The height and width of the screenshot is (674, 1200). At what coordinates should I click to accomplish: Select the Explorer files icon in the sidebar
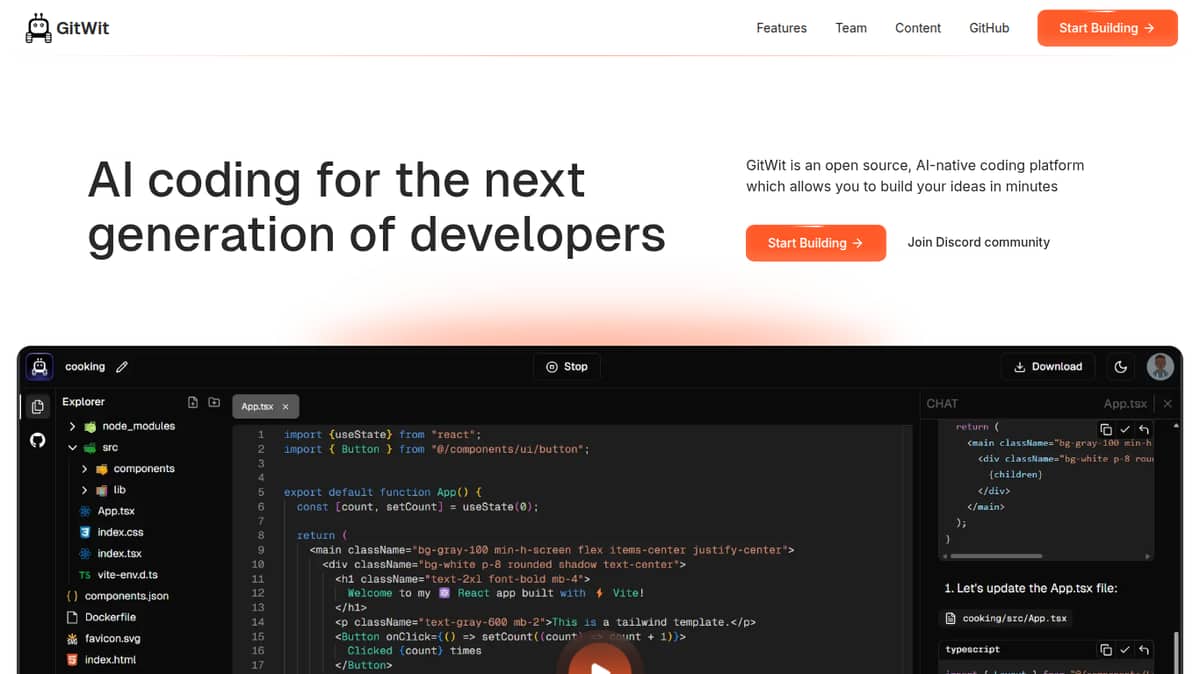click(x=38, y=407)
